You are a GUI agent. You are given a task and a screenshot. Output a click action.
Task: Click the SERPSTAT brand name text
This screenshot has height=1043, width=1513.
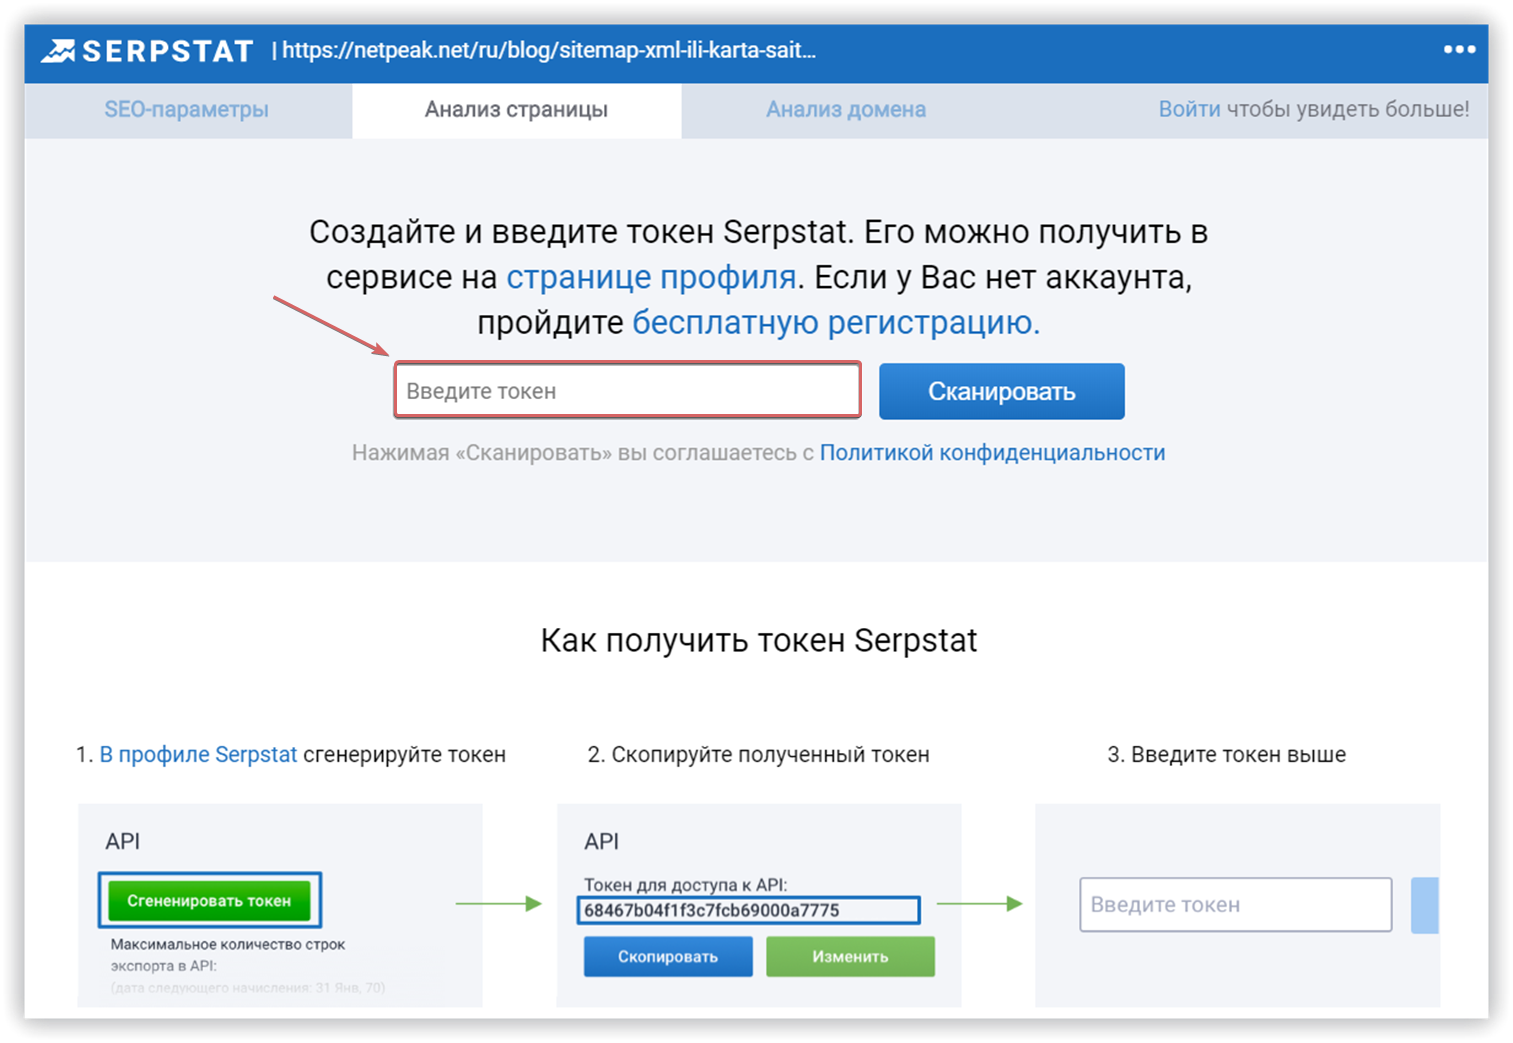(x=168, y=51)
